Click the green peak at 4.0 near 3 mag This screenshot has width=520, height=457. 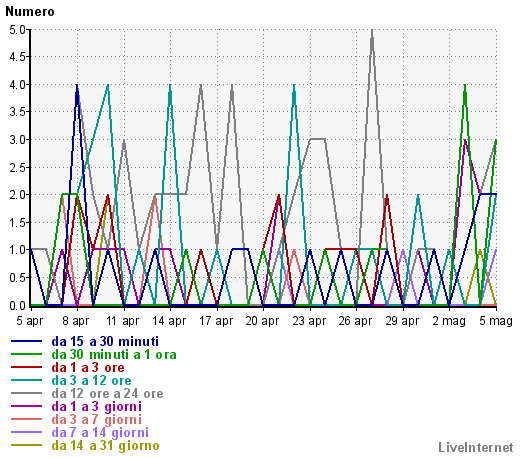click(465, 86)
